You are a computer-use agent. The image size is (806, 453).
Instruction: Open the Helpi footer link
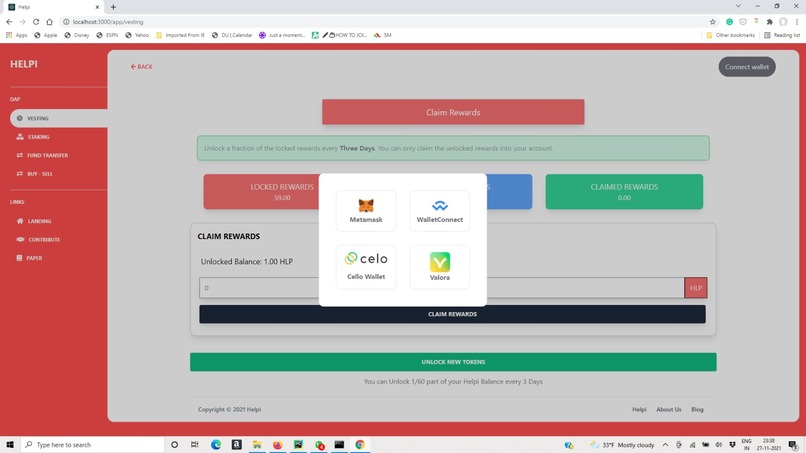(x=639, y=409)
